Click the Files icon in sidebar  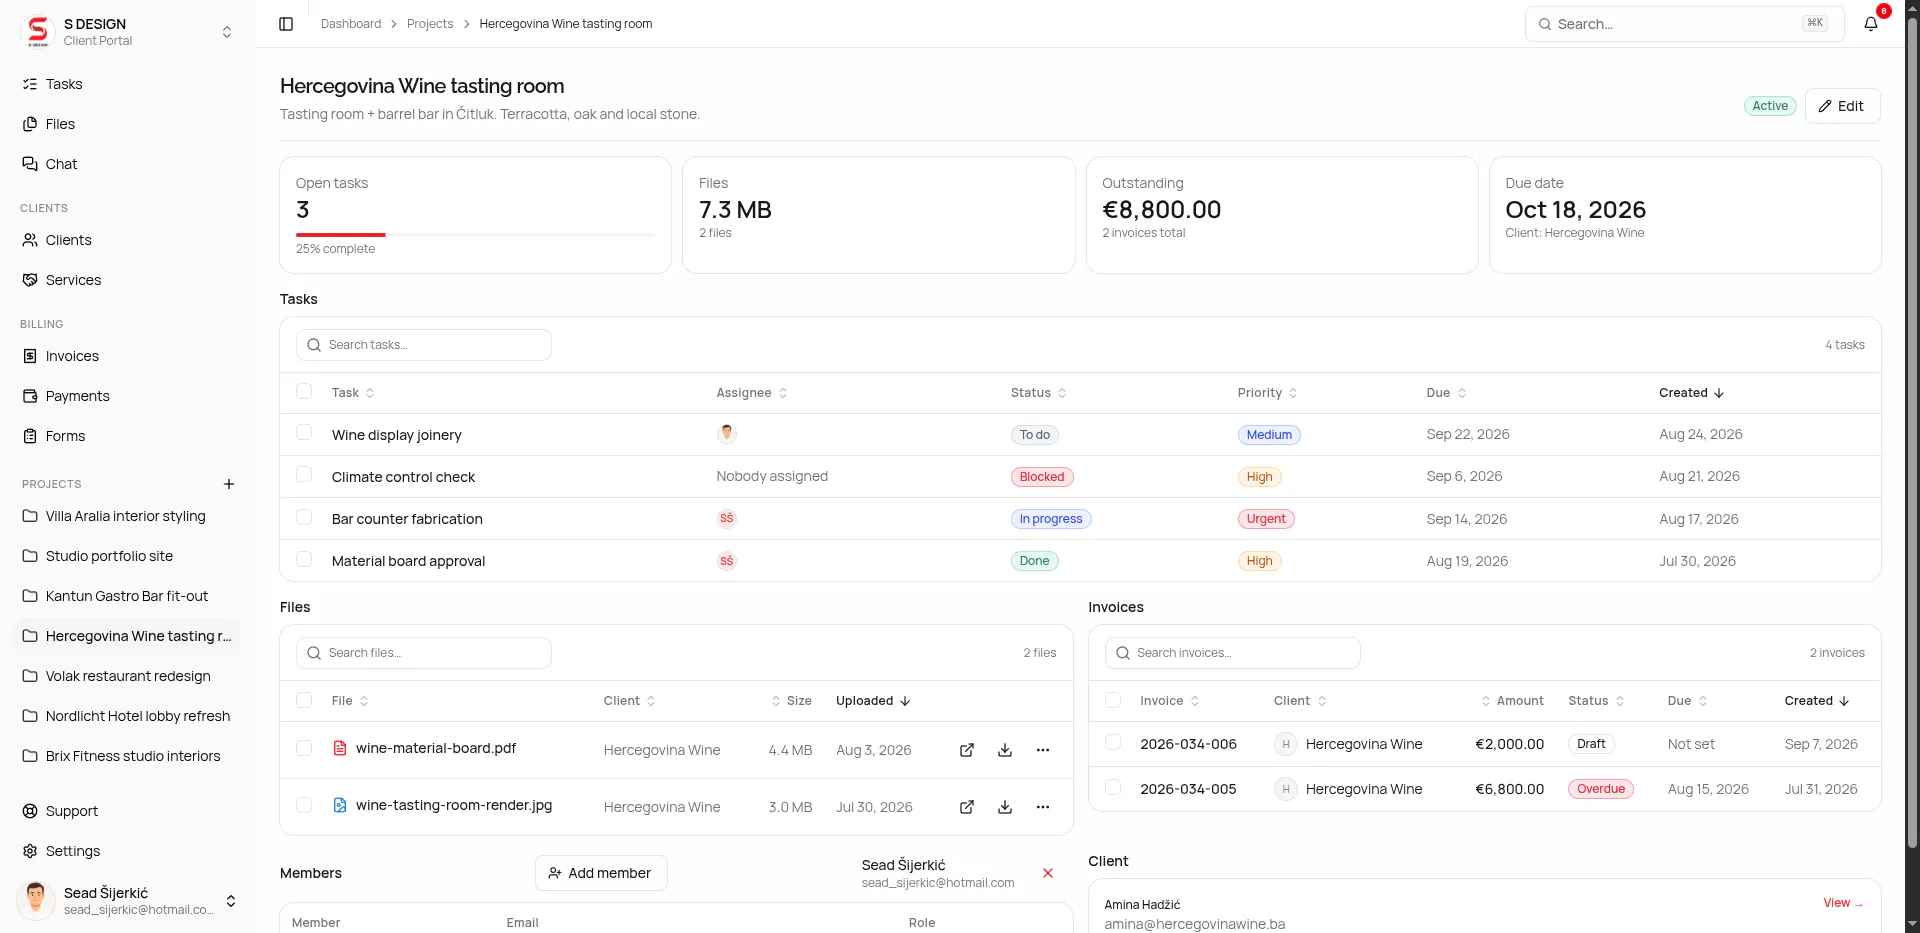tap(30, 124)
